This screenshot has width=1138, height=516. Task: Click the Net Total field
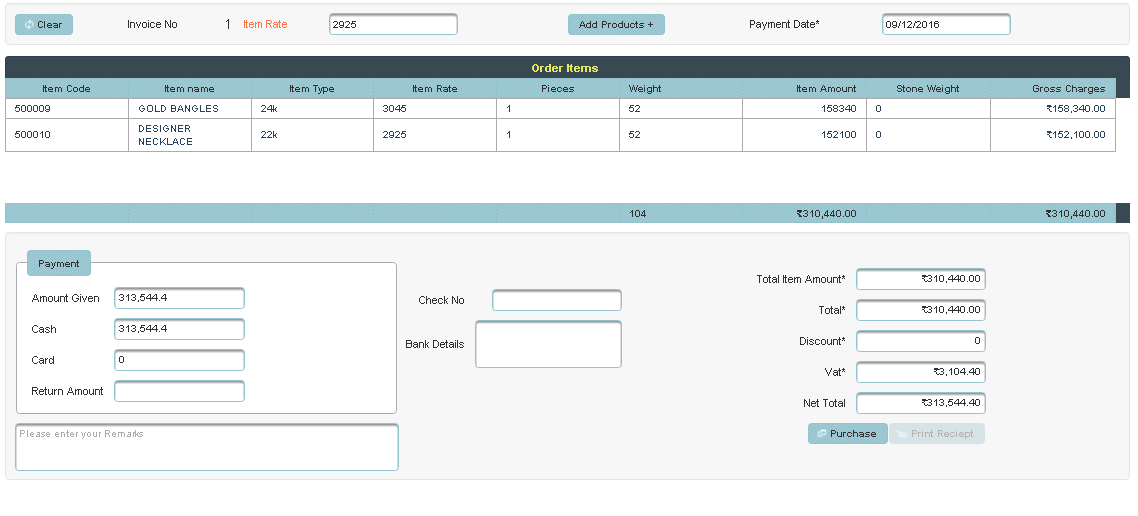[x=920, y=403]
